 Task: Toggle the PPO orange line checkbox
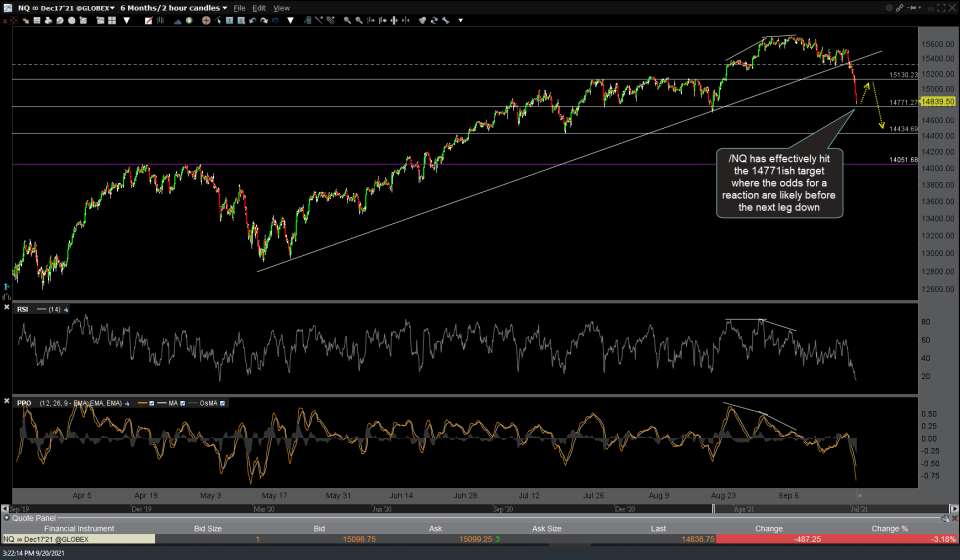tap(151, 403)
